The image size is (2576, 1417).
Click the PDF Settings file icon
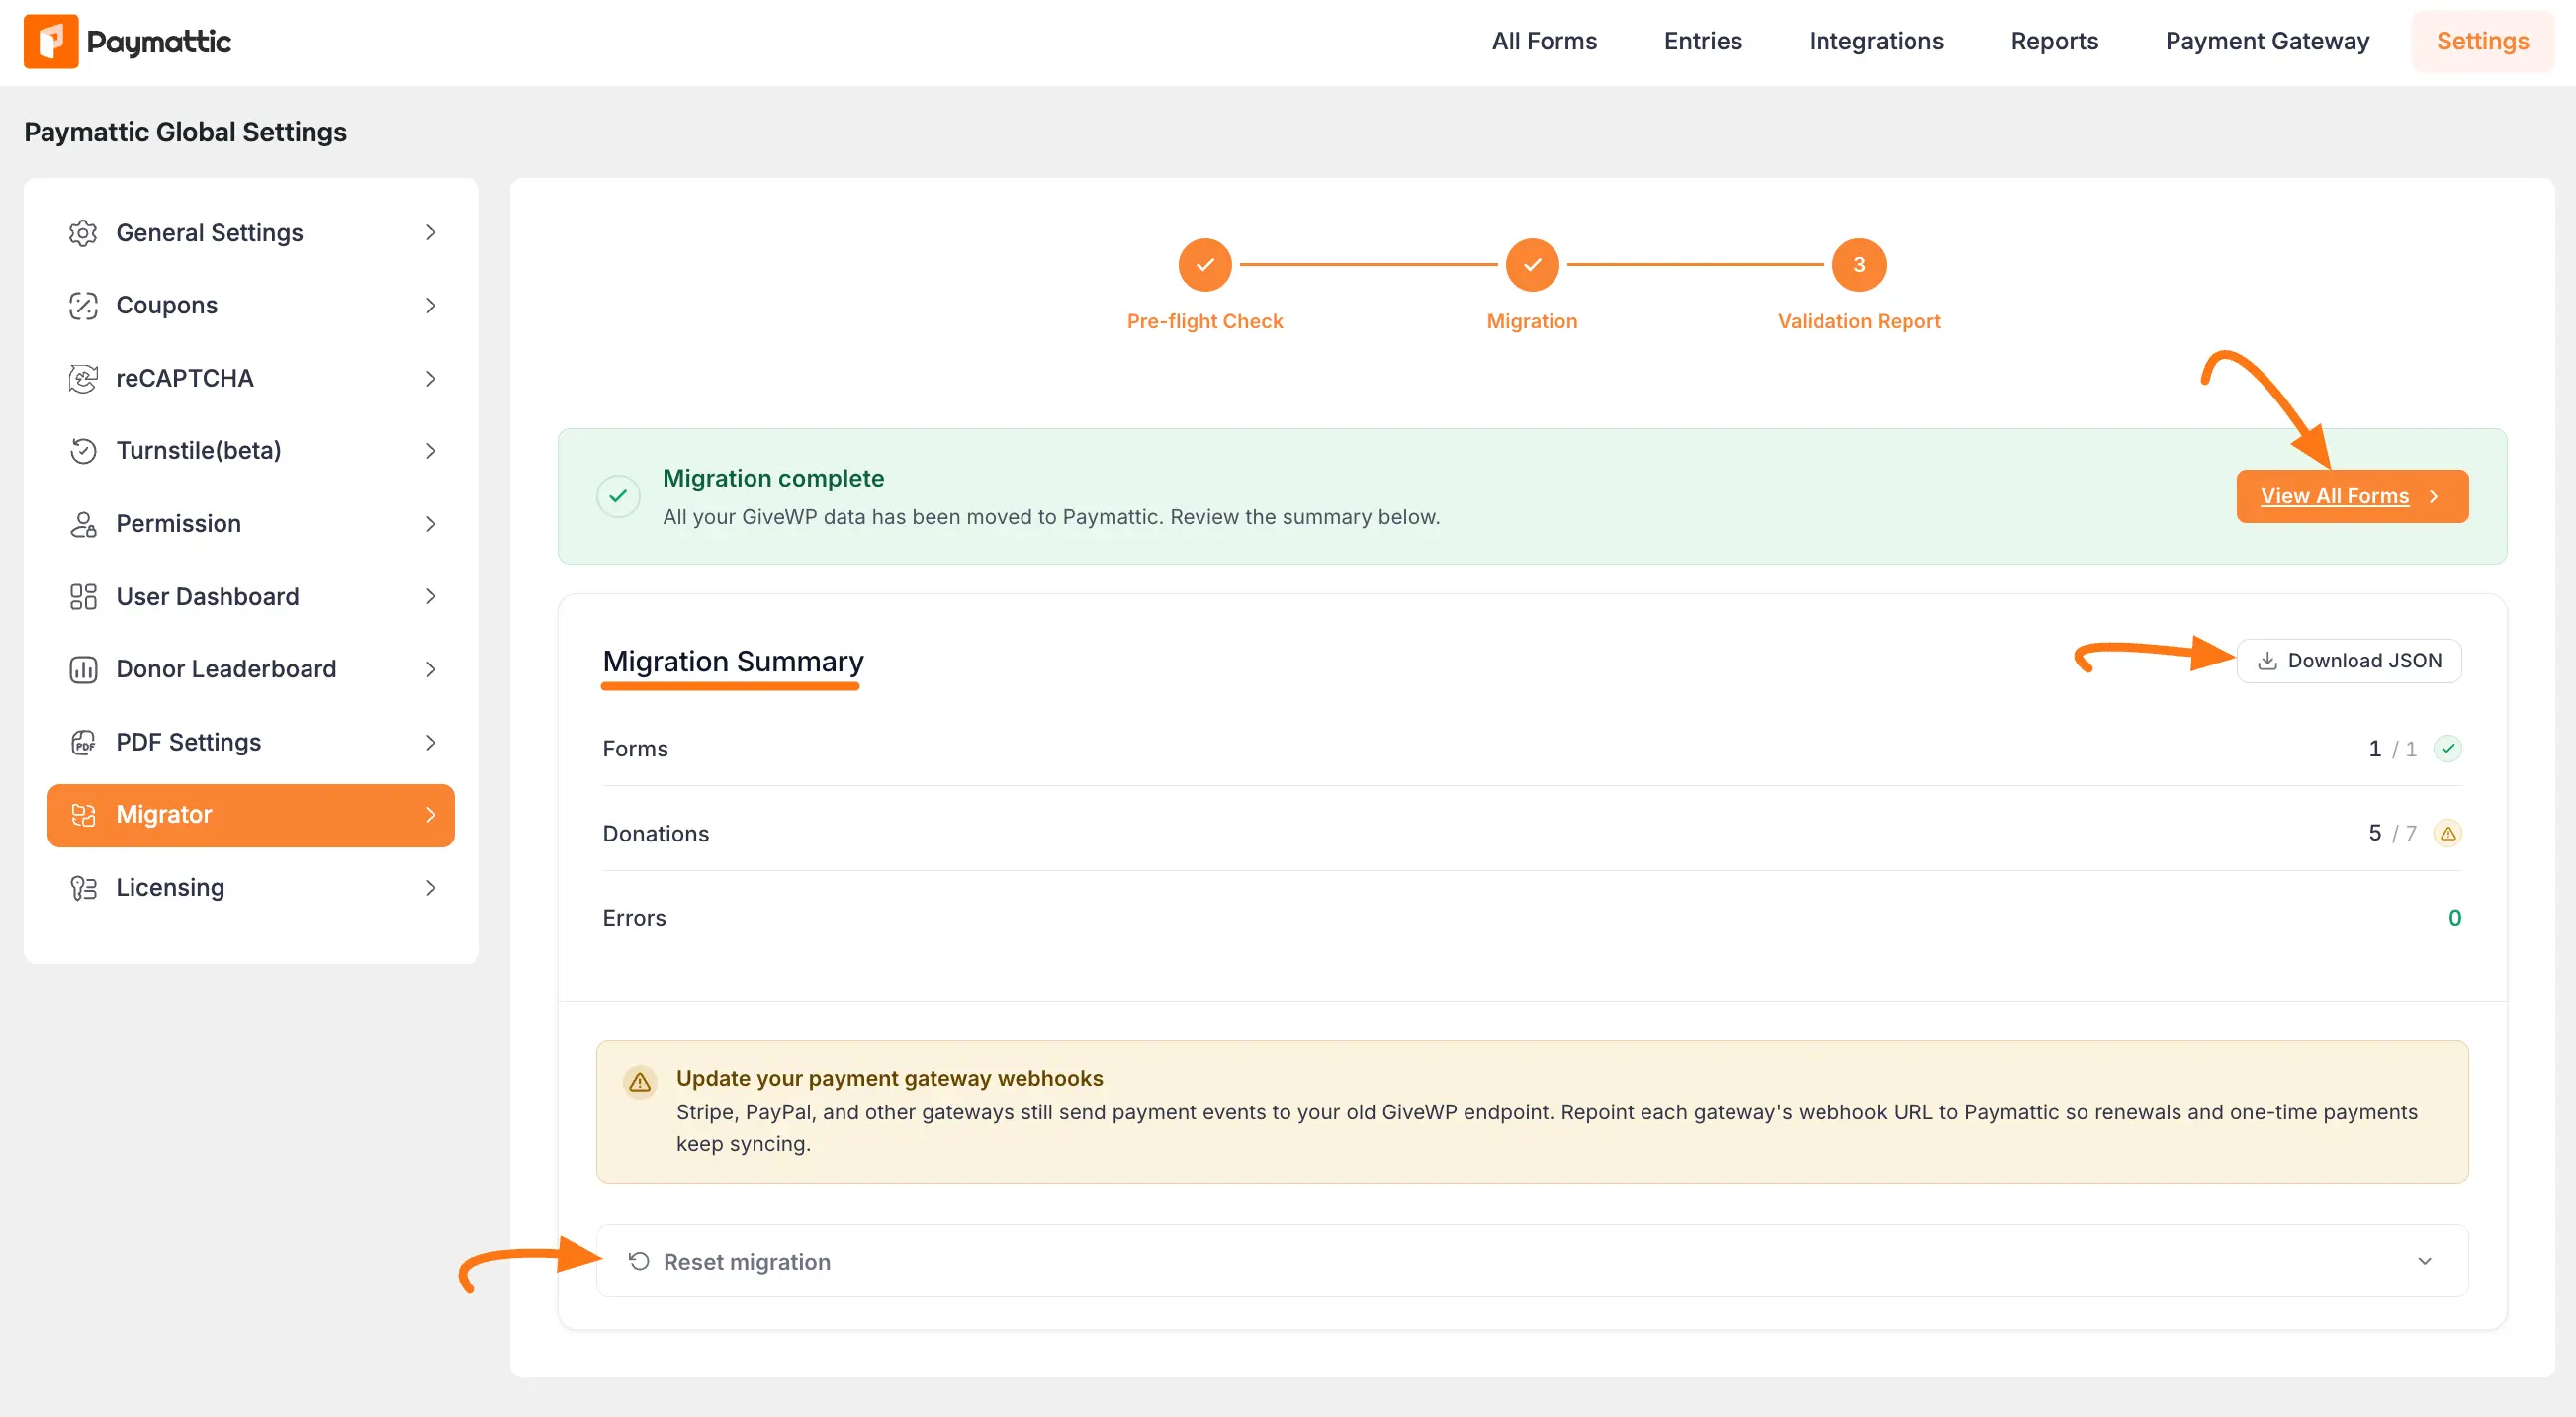tap(83, 742)
